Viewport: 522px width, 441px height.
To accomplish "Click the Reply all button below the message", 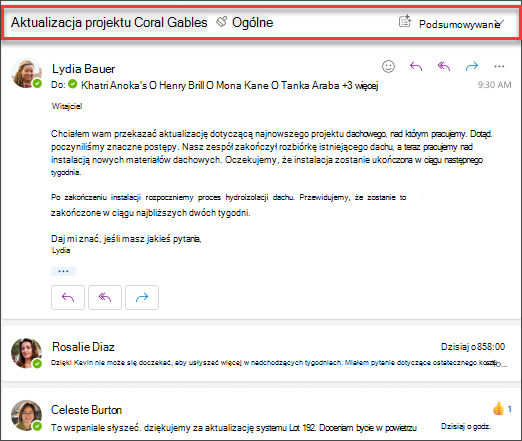I will click(x=105, y=297).
